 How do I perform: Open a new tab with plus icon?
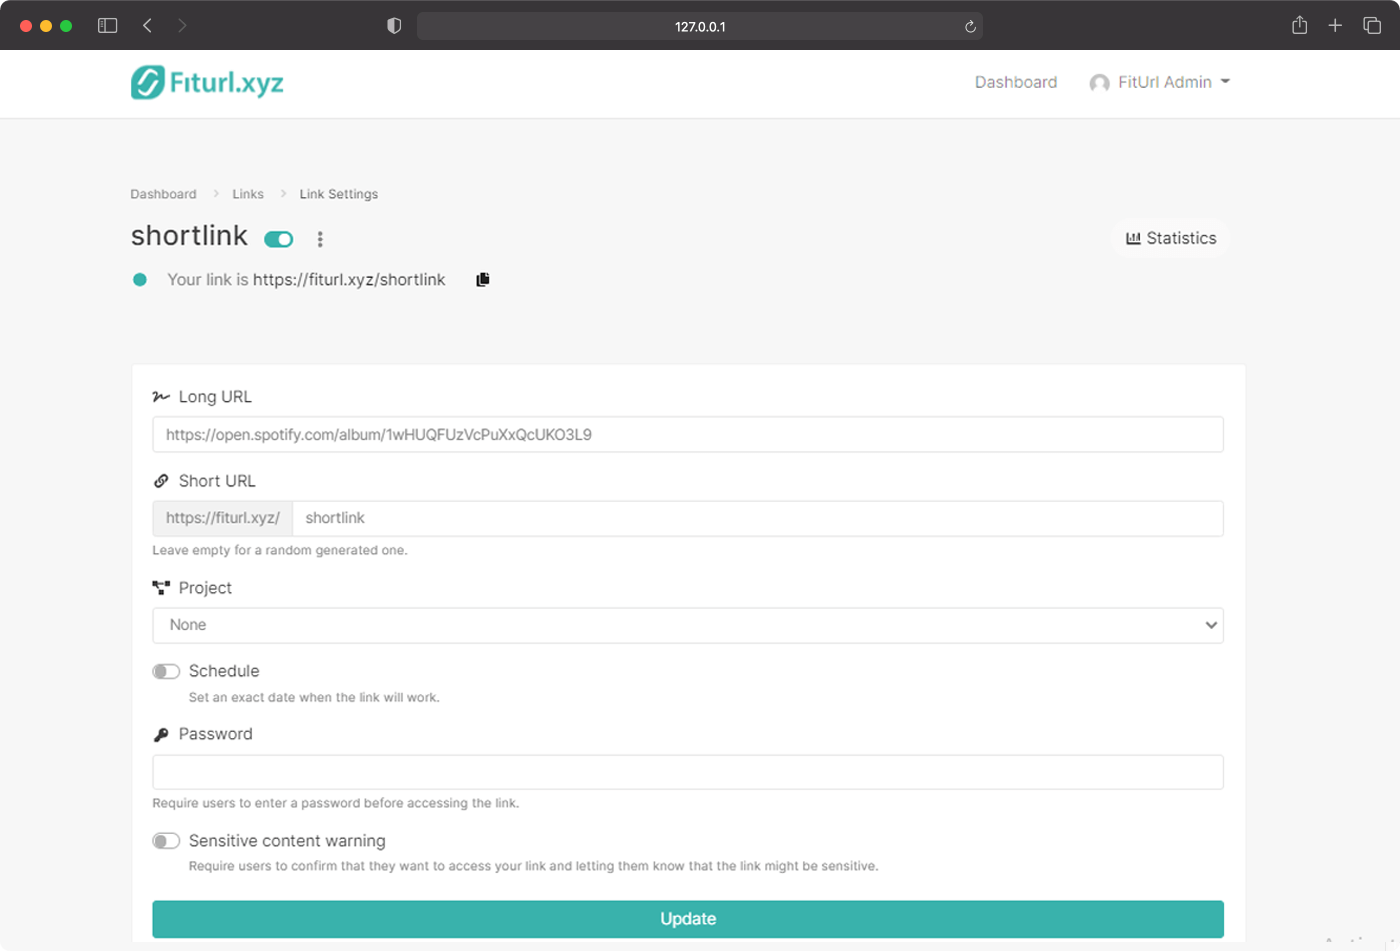1335,26
